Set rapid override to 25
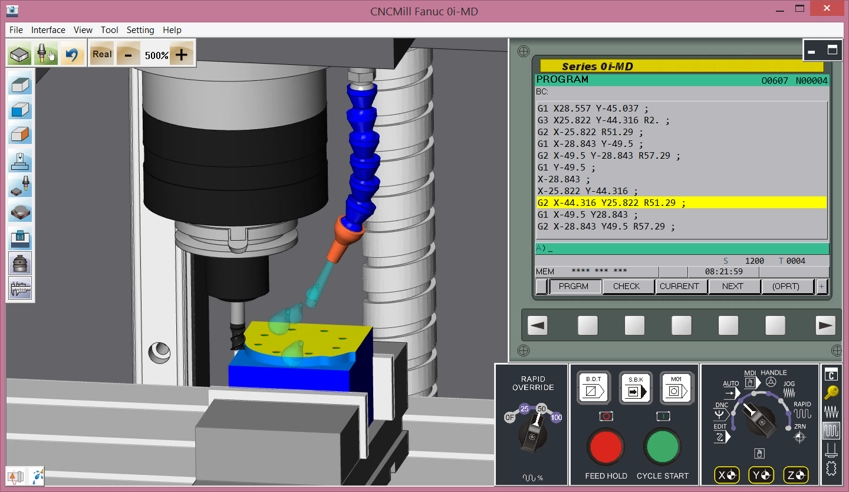The width and height of the screenshot is (849, 492). [524, 409]
